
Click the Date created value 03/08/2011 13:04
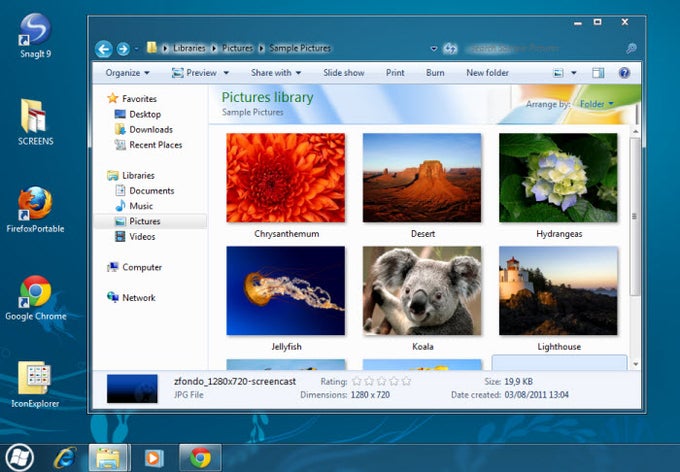pyautogui.click(x=536, y=395)
